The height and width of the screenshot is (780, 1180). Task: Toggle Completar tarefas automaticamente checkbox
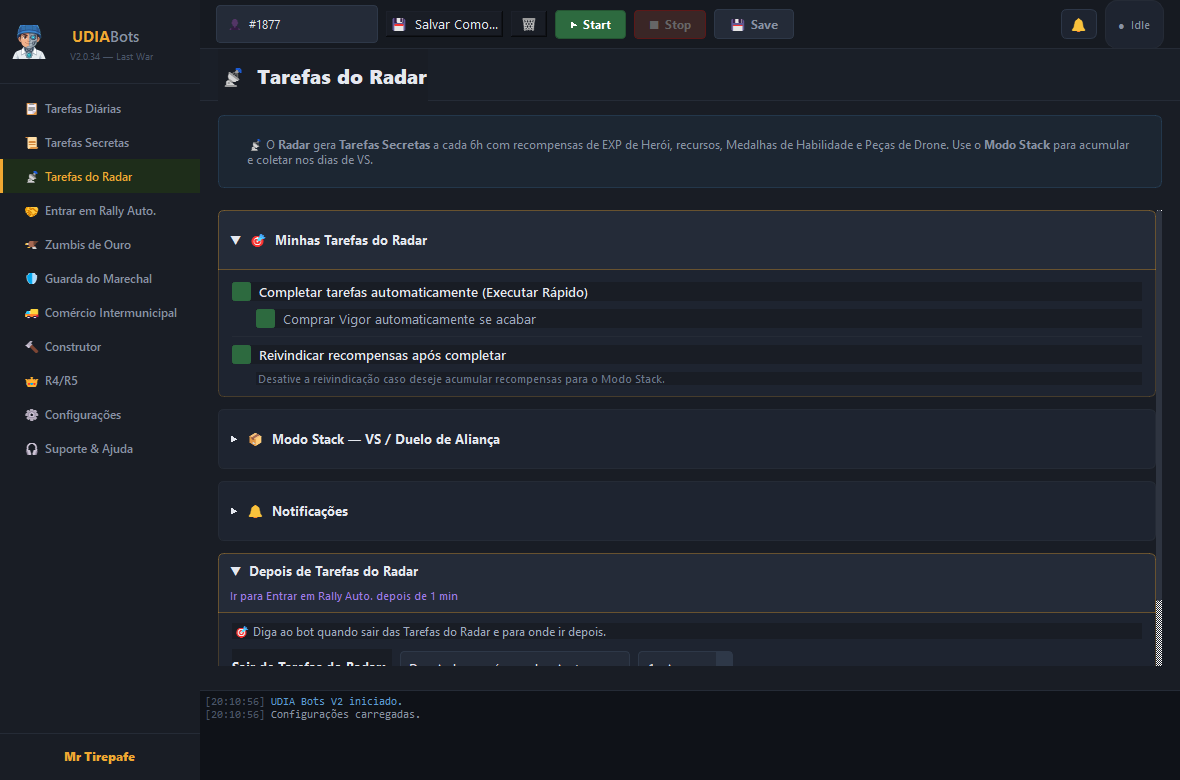click(x=242, y=292)
